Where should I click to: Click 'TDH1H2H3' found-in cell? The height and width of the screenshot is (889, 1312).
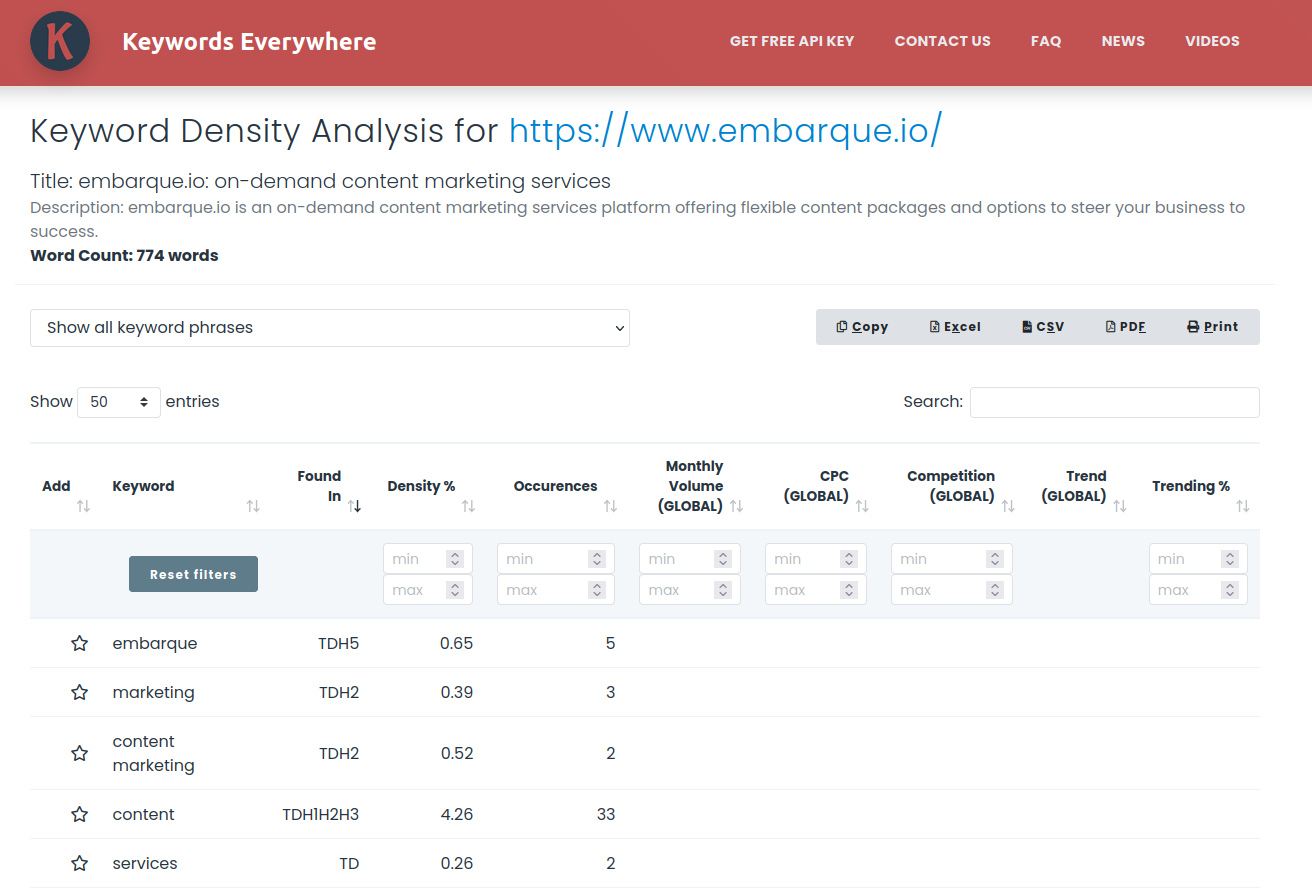321,814
